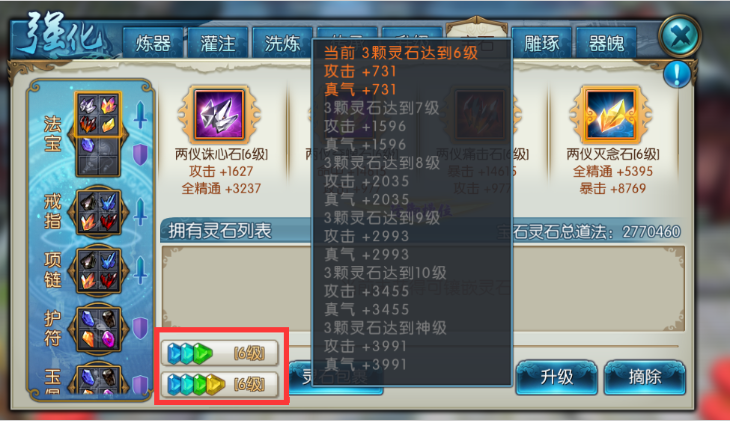
Task: Click the 升级 upgrade button
Action: (556, 377)
